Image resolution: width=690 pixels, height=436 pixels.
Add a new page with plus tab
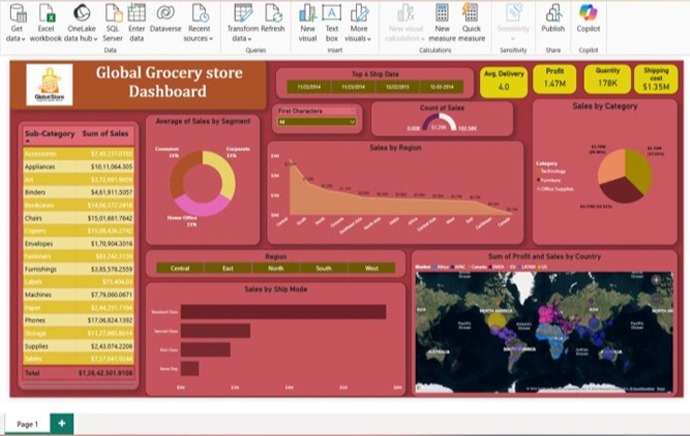[x=61, y=424]
